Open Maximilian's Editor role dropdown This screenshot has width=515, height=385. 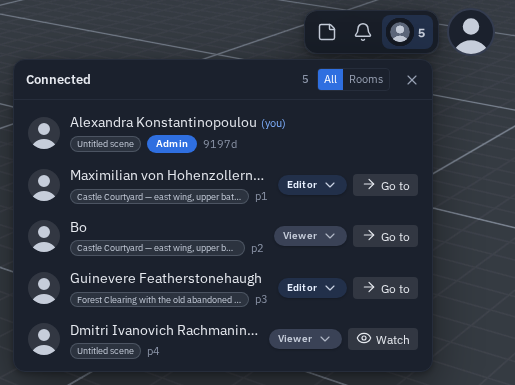312,185
